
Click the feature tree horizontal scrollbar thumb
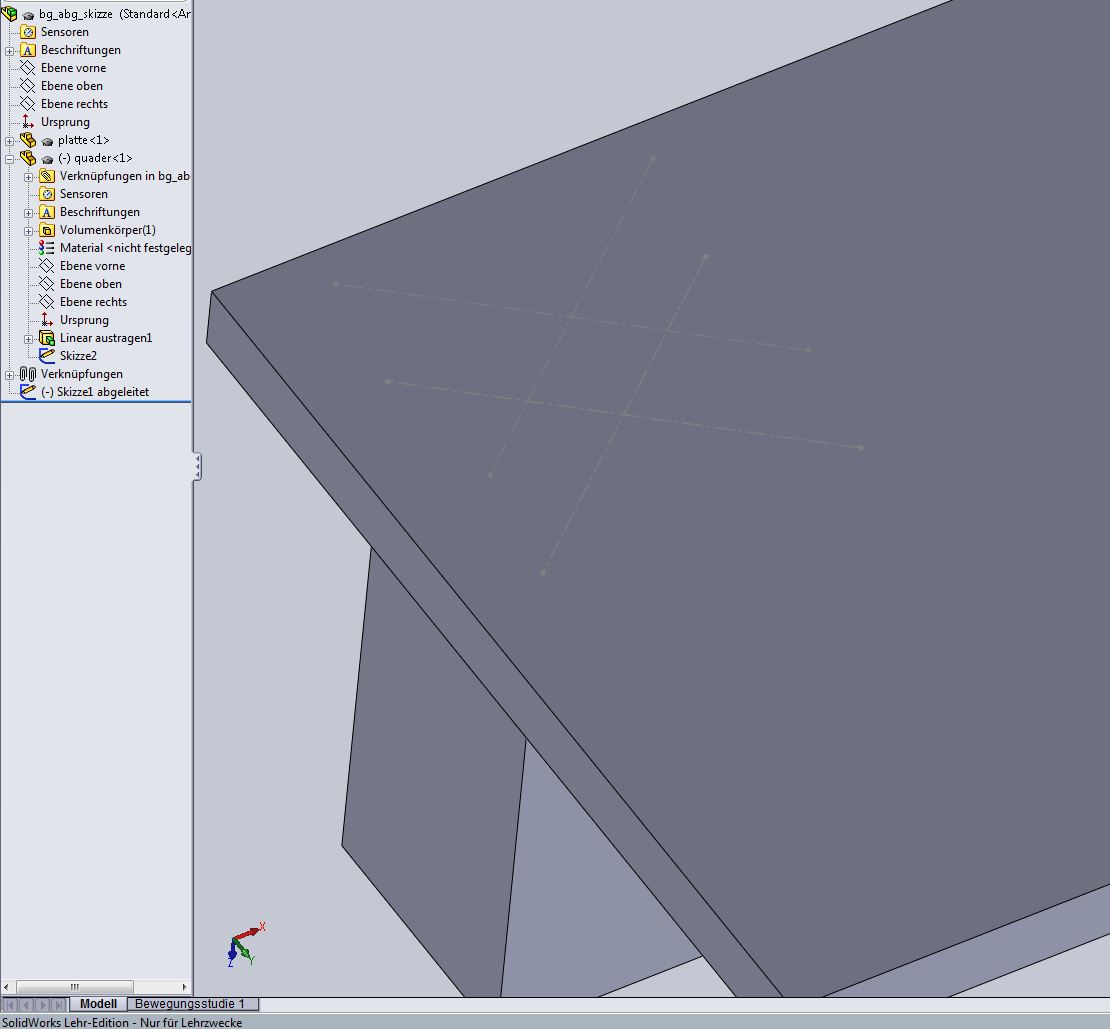click(x=75, y=987)
